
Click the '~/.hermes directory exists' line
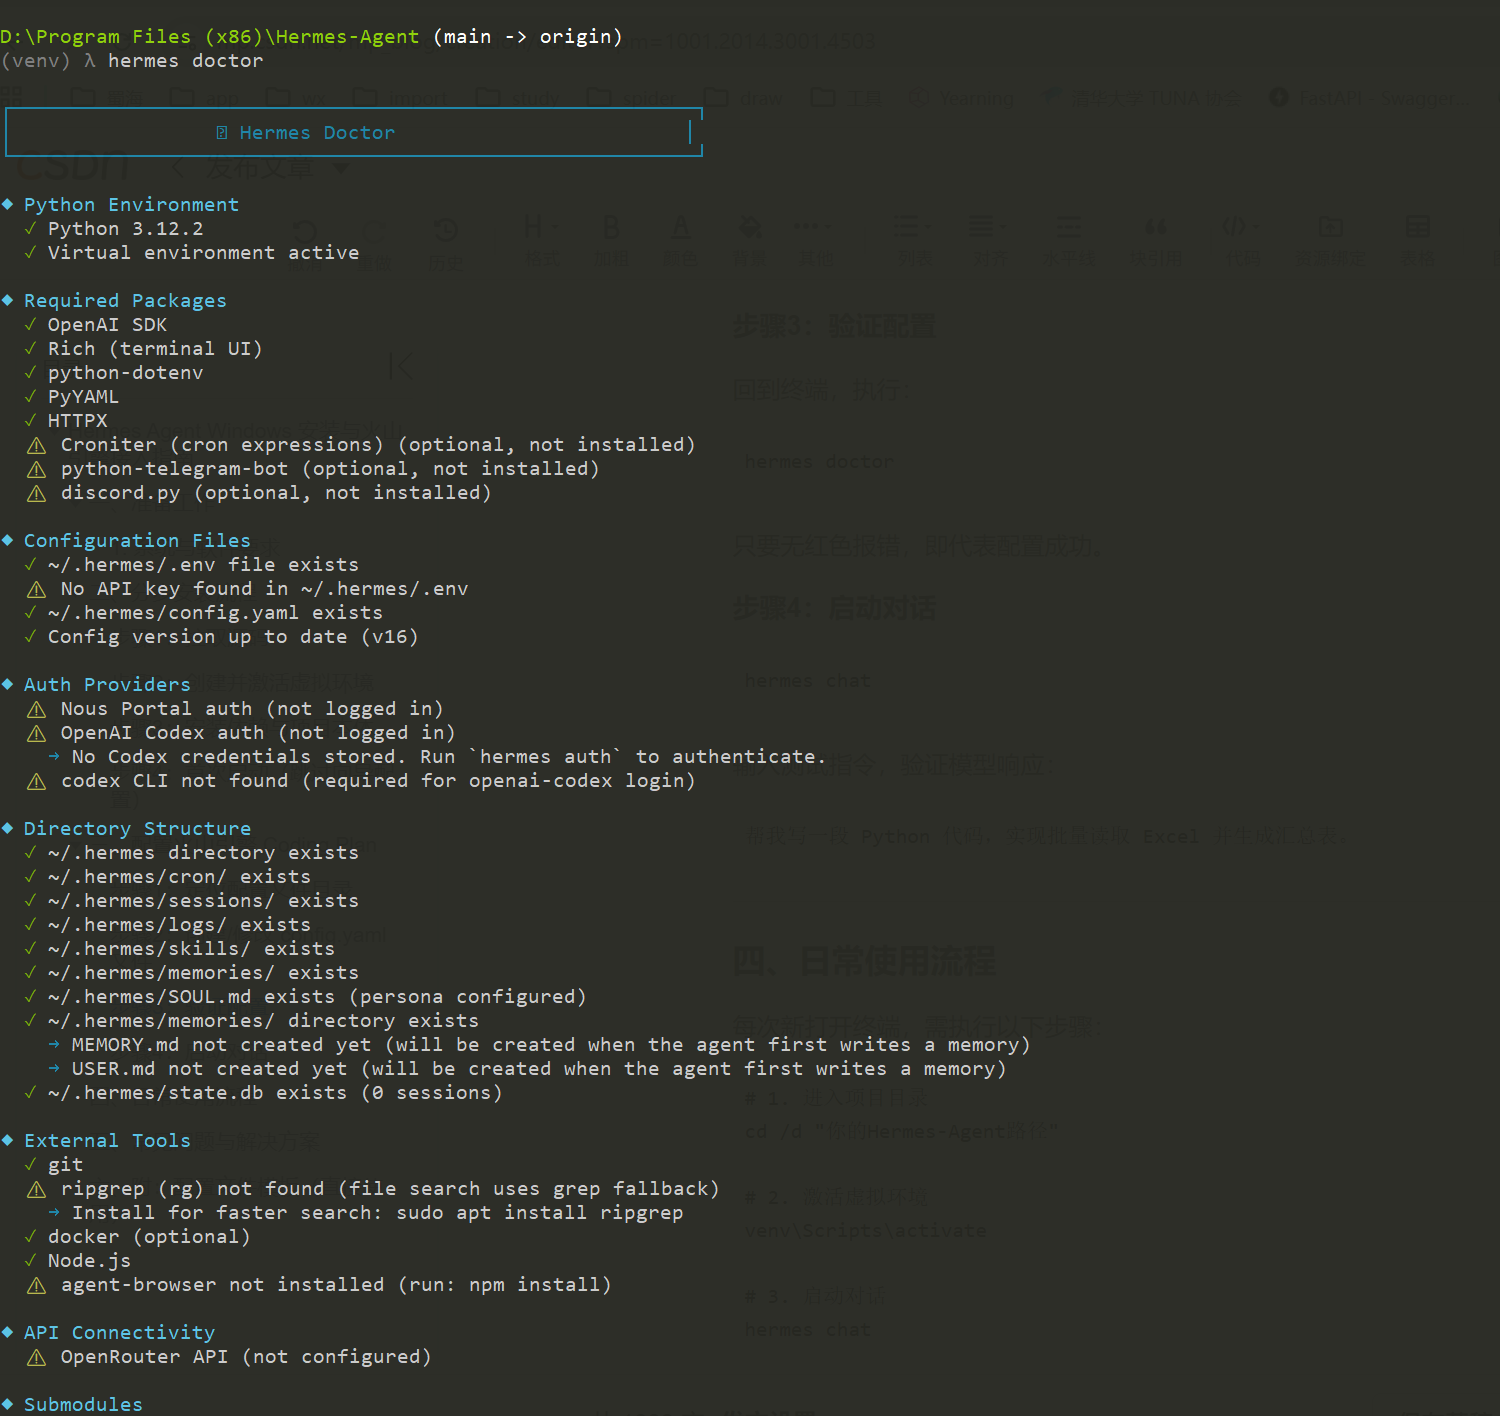click(x=203, y=853)
